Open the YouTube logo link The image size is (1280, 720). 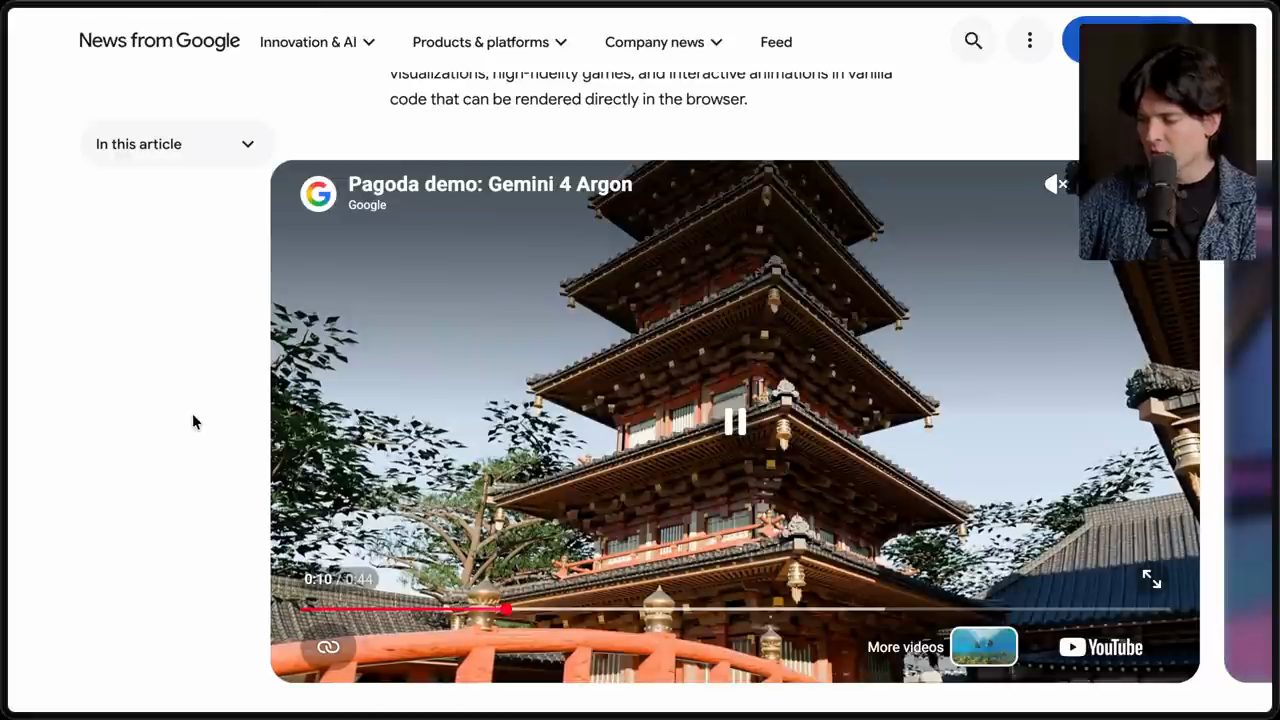(x=1101, y=647)
